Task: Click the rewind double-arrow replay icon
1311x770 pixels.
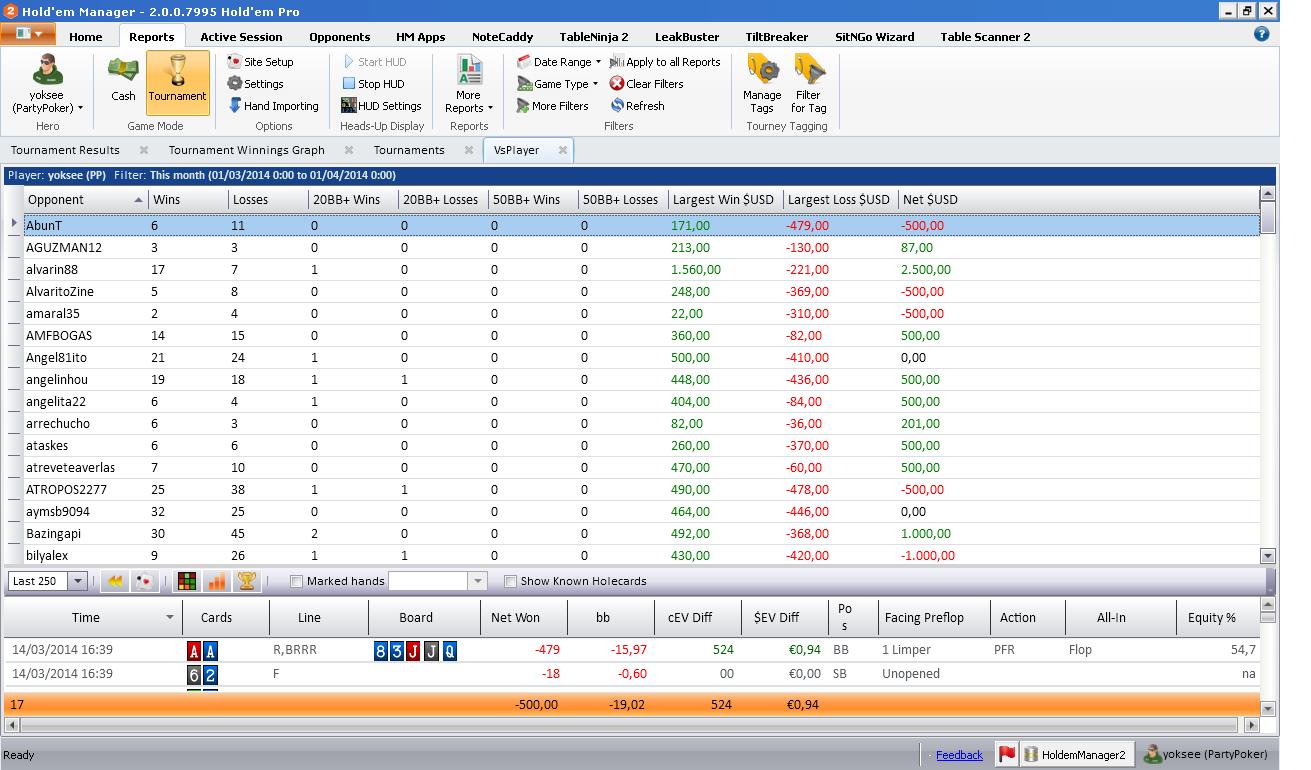Action: click(x=115, y=581)
